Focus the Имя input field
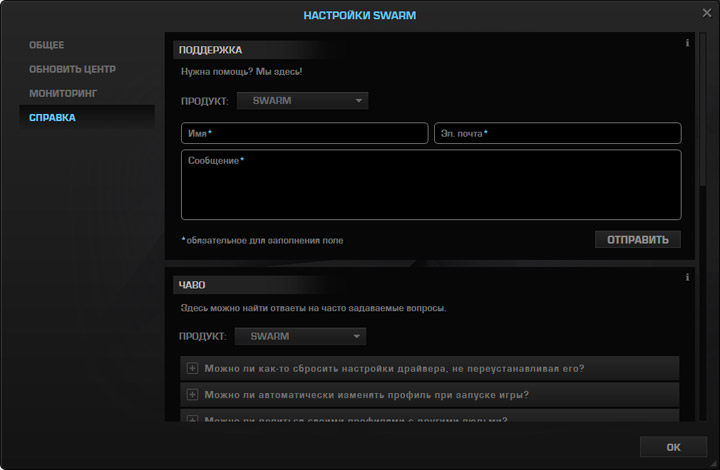This screenshot has width=720, height=470. tap(305, 133)
